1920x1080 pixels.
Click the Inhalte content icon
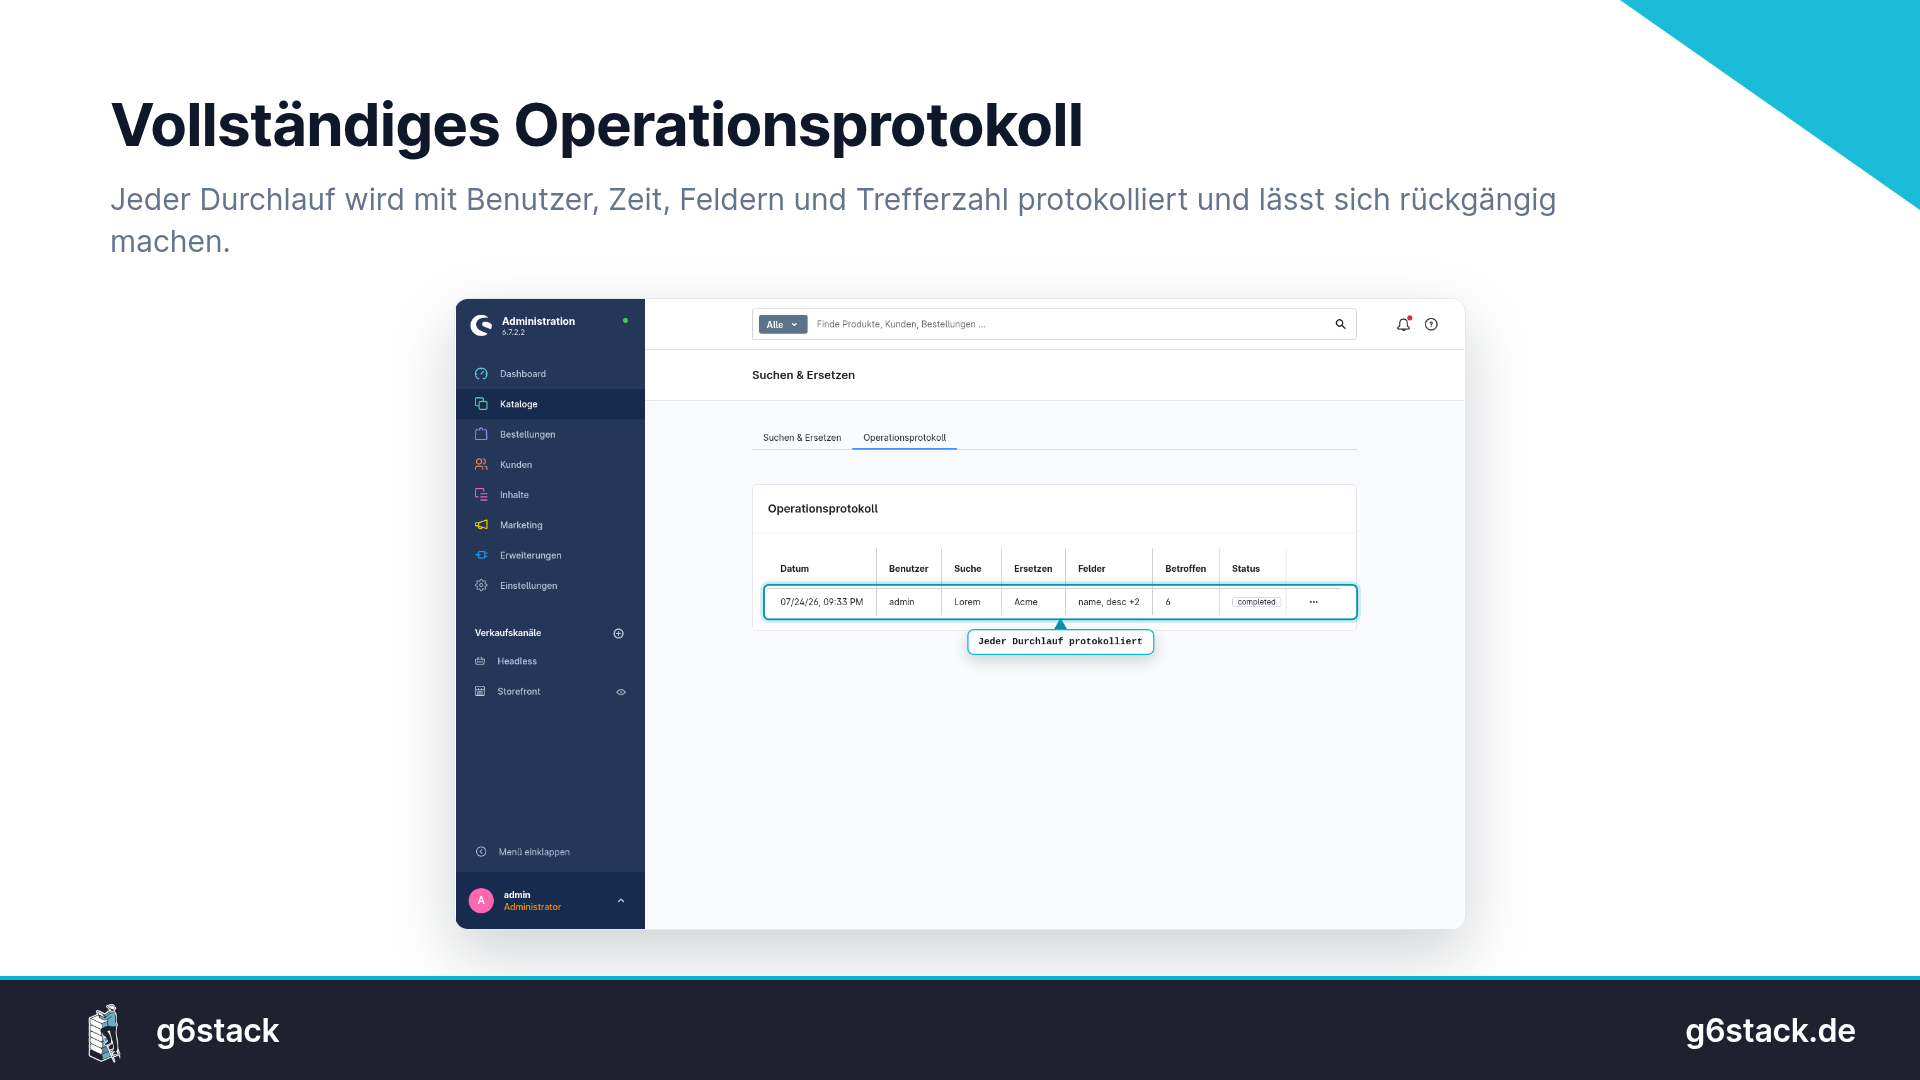click(481, 495)
